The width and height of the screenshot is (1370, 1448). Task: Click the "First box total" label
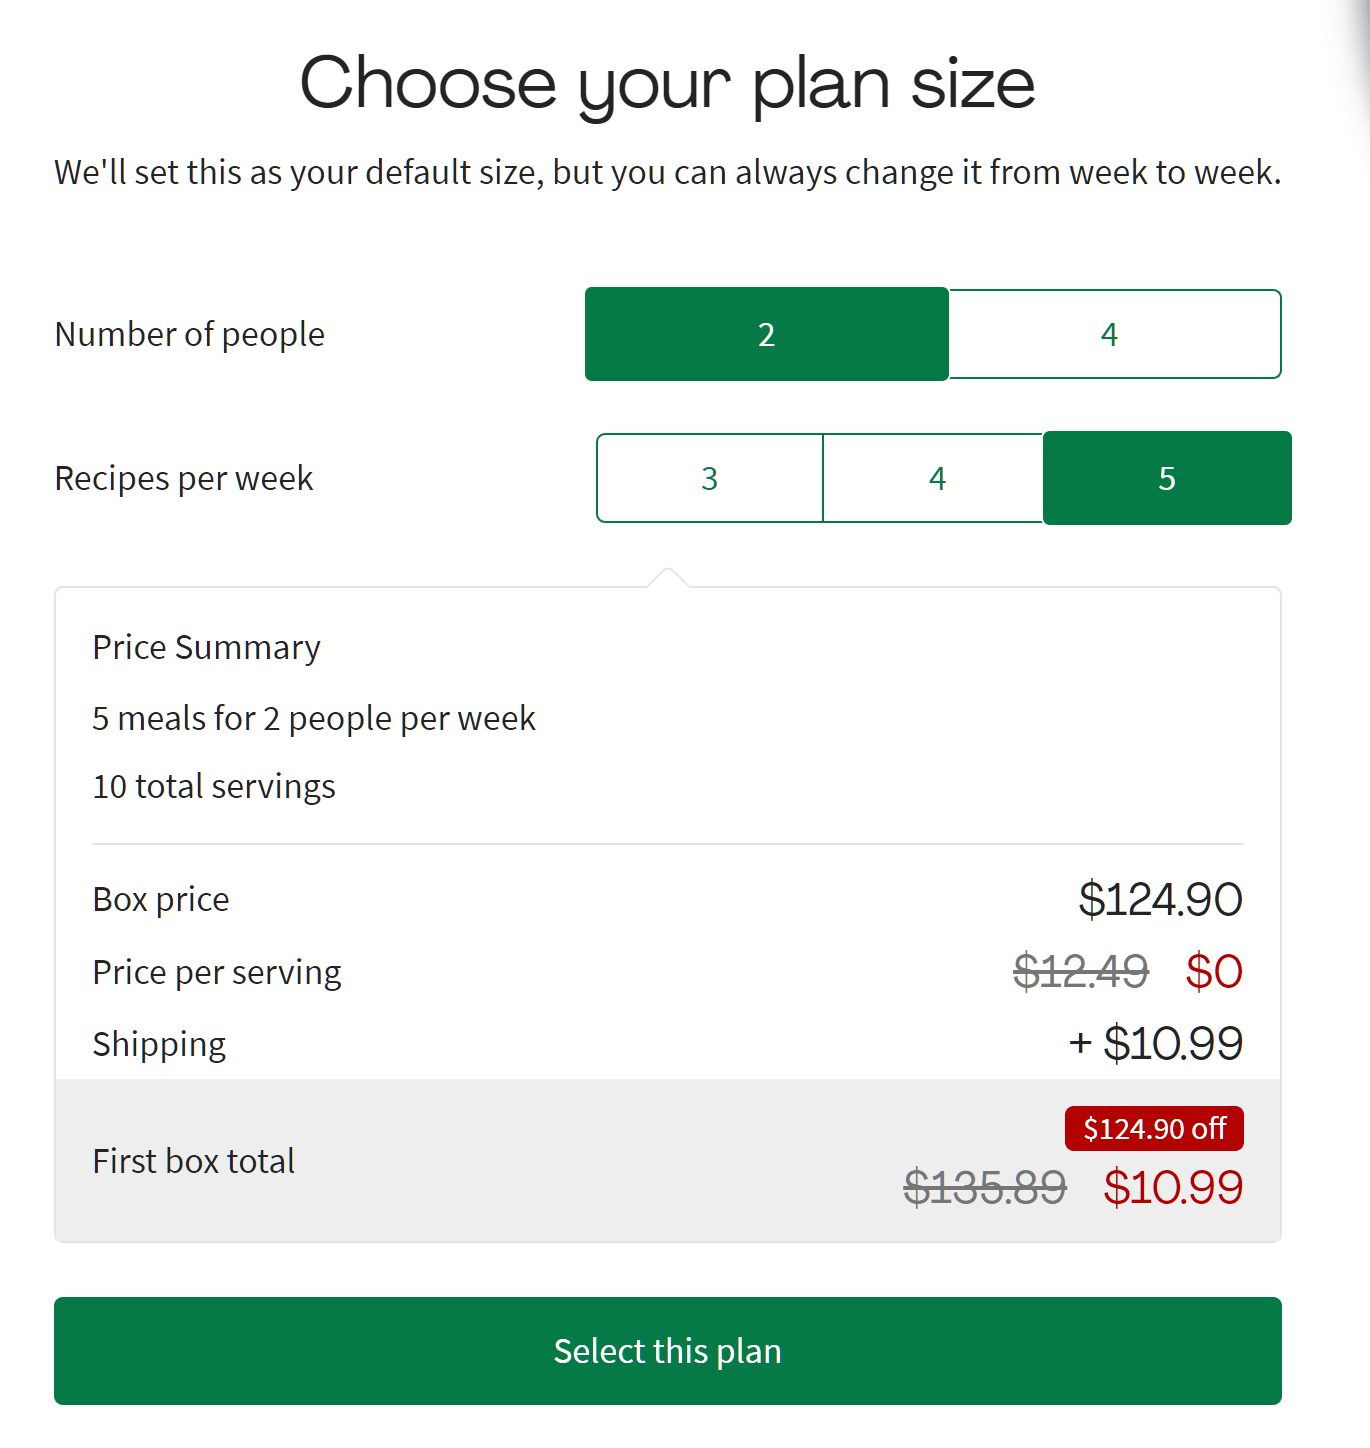[x=193, y=1161]
